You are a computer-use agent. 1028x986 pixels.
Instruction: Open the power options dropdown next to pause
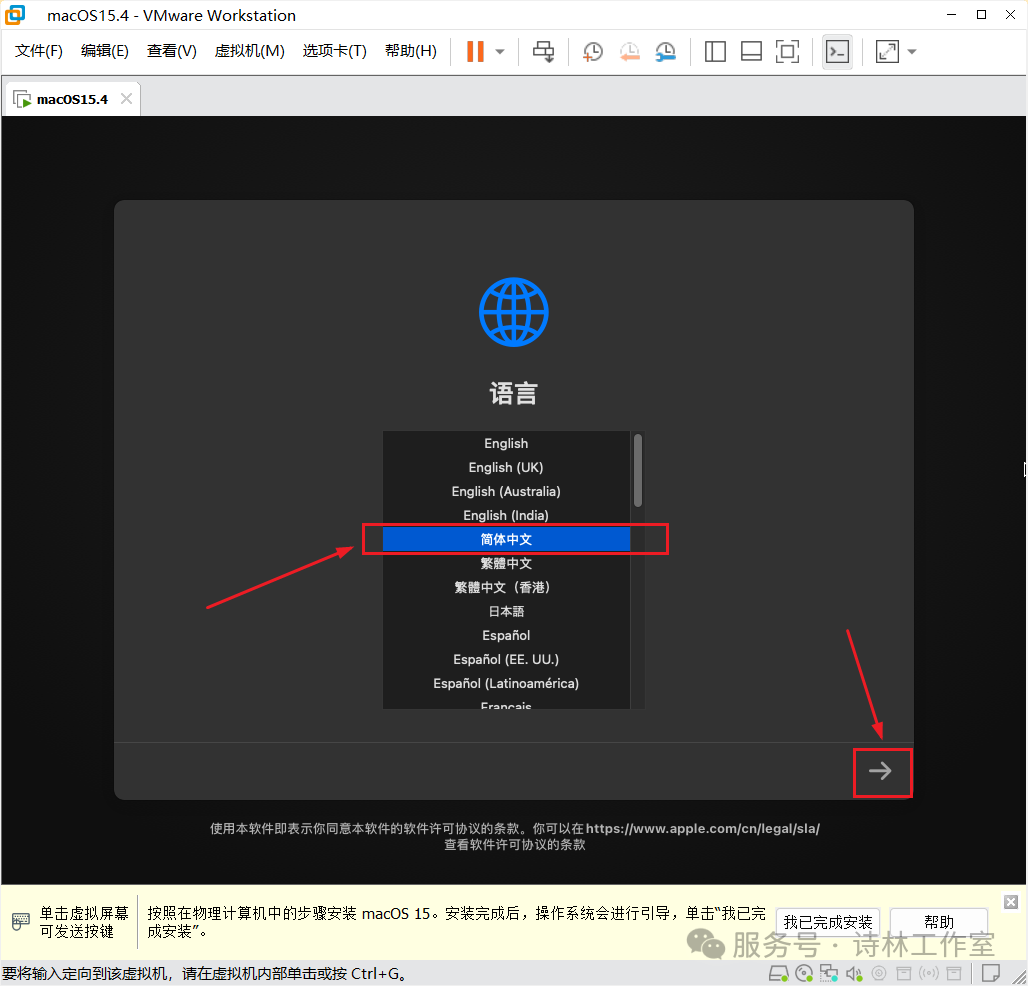pos(500,52)
